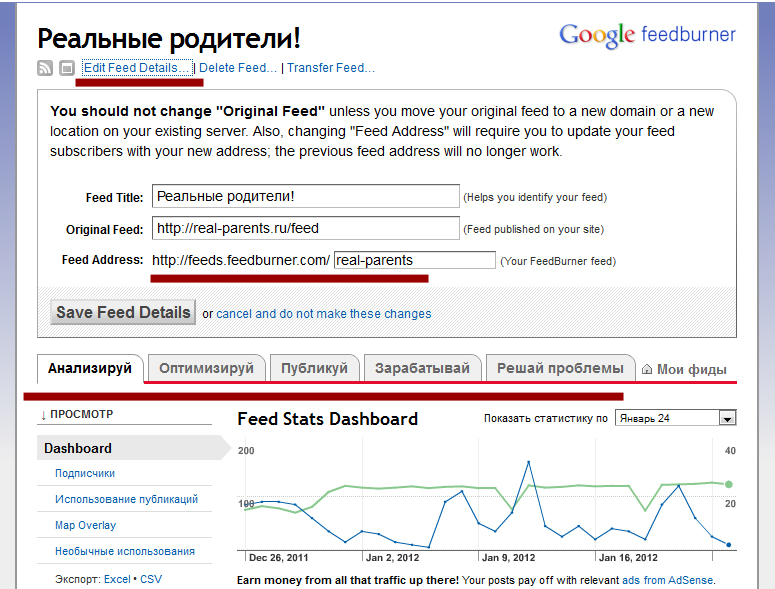Open Подписчики in the sidebar
The width and height of the screenshot is (775, 589).
pyautogui.click(x=85, y=473)
